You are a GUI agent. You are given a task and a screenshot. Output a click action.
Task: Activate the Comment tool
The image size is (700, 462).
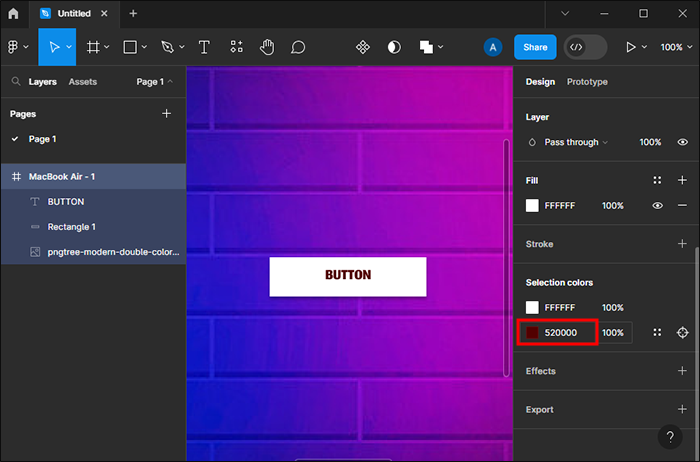pyautogui.click(x=298, y=47)
